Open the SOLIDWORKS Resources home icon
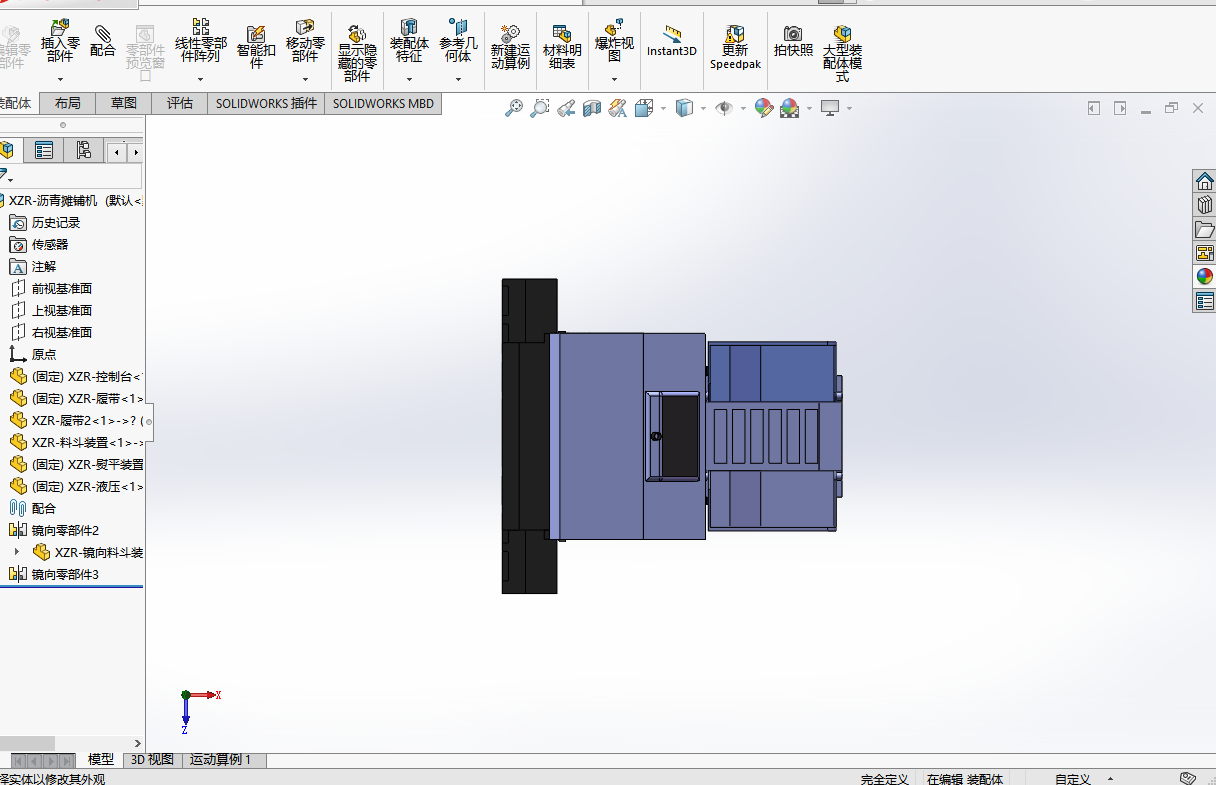Screen dimensions: 1216x785 click(1204, 181)
